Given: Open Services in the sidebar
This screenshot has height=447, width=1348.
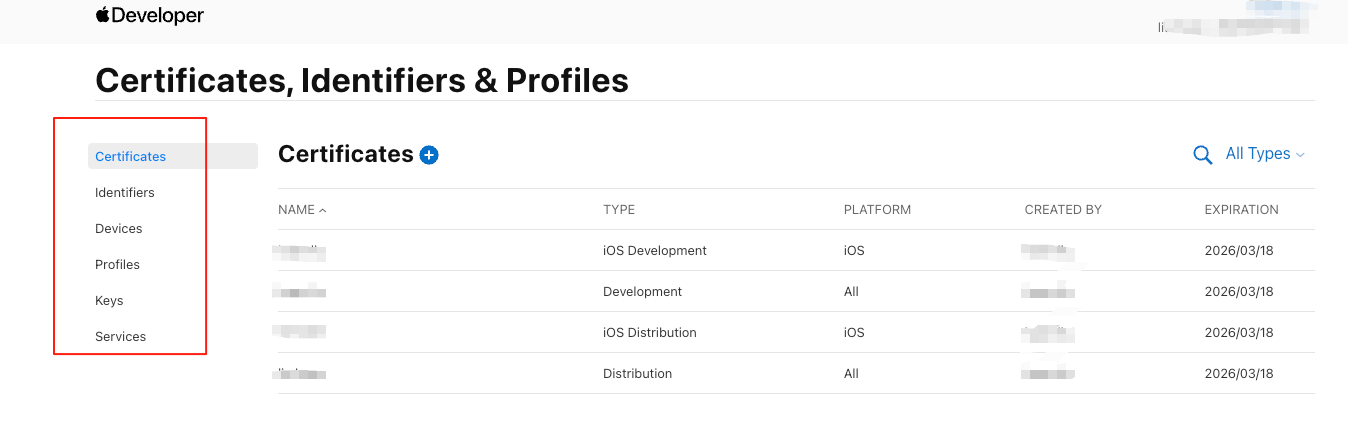Looking at the screenshot, I should pyautogui.click(x=121, y=336).
